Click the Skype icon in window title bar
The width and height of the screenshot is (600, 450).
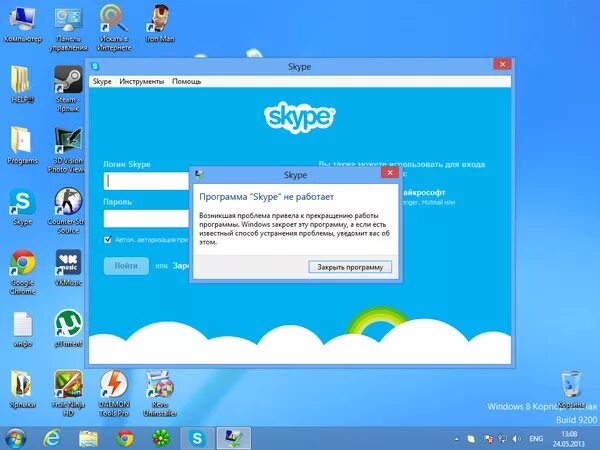click(x=95, y=66)
